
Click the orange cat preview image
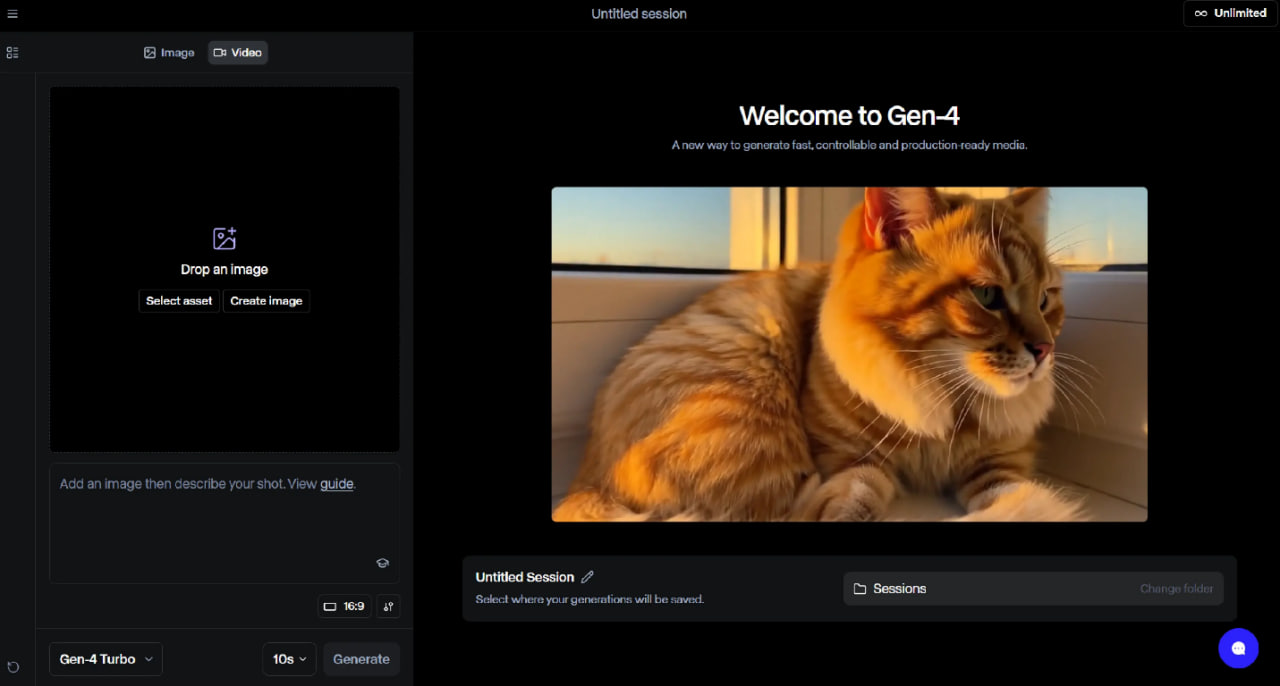pyautogui.click(x=849, y=354)
